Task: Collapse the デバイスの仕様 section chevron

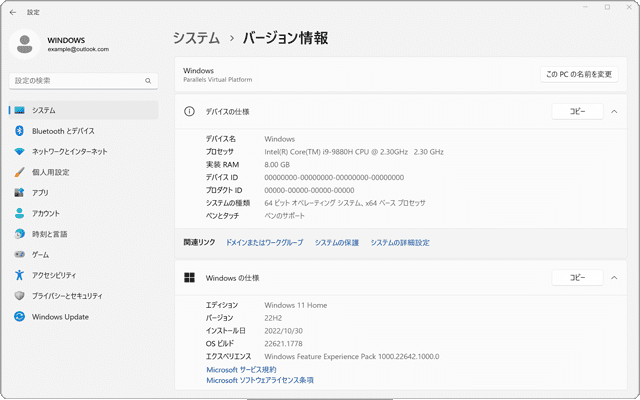Action: click(x=614, y=111)
